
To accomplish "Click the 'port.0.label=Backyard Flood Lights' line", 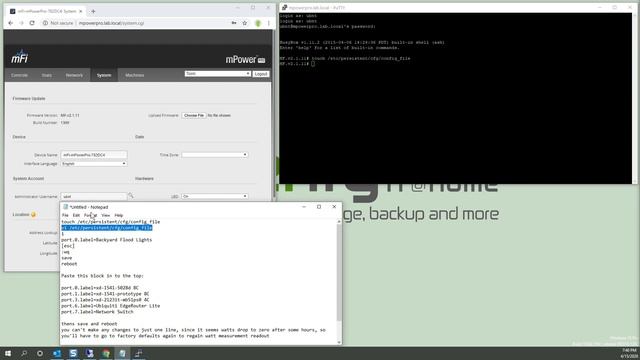I will (107, 240).
